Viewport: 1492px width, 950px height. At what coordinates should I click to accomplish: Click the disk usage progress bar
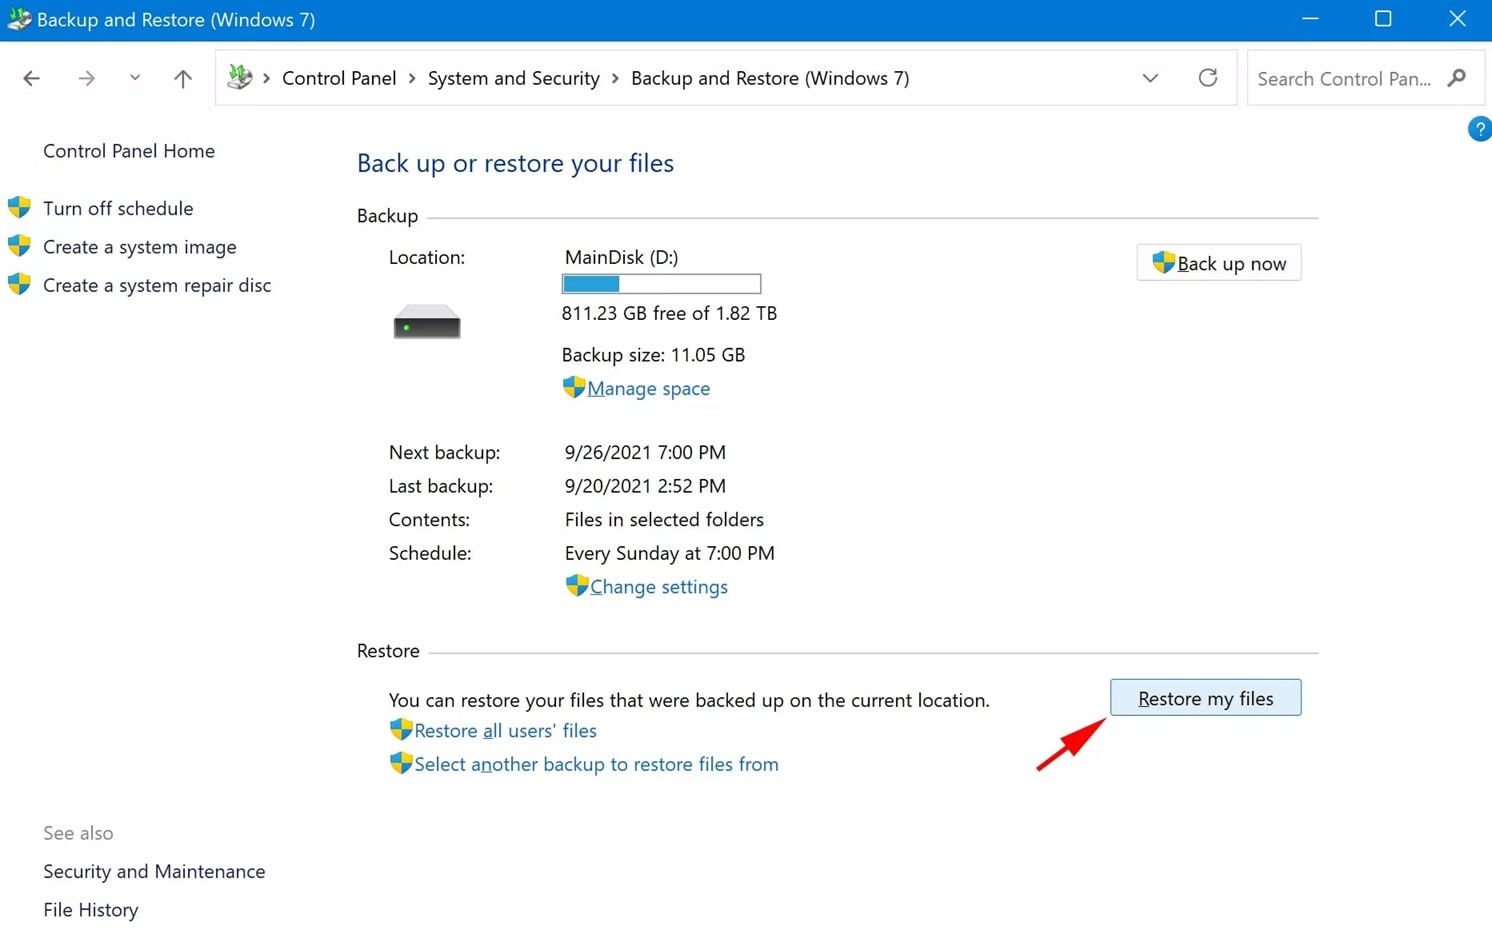click(x=660, y=283)
